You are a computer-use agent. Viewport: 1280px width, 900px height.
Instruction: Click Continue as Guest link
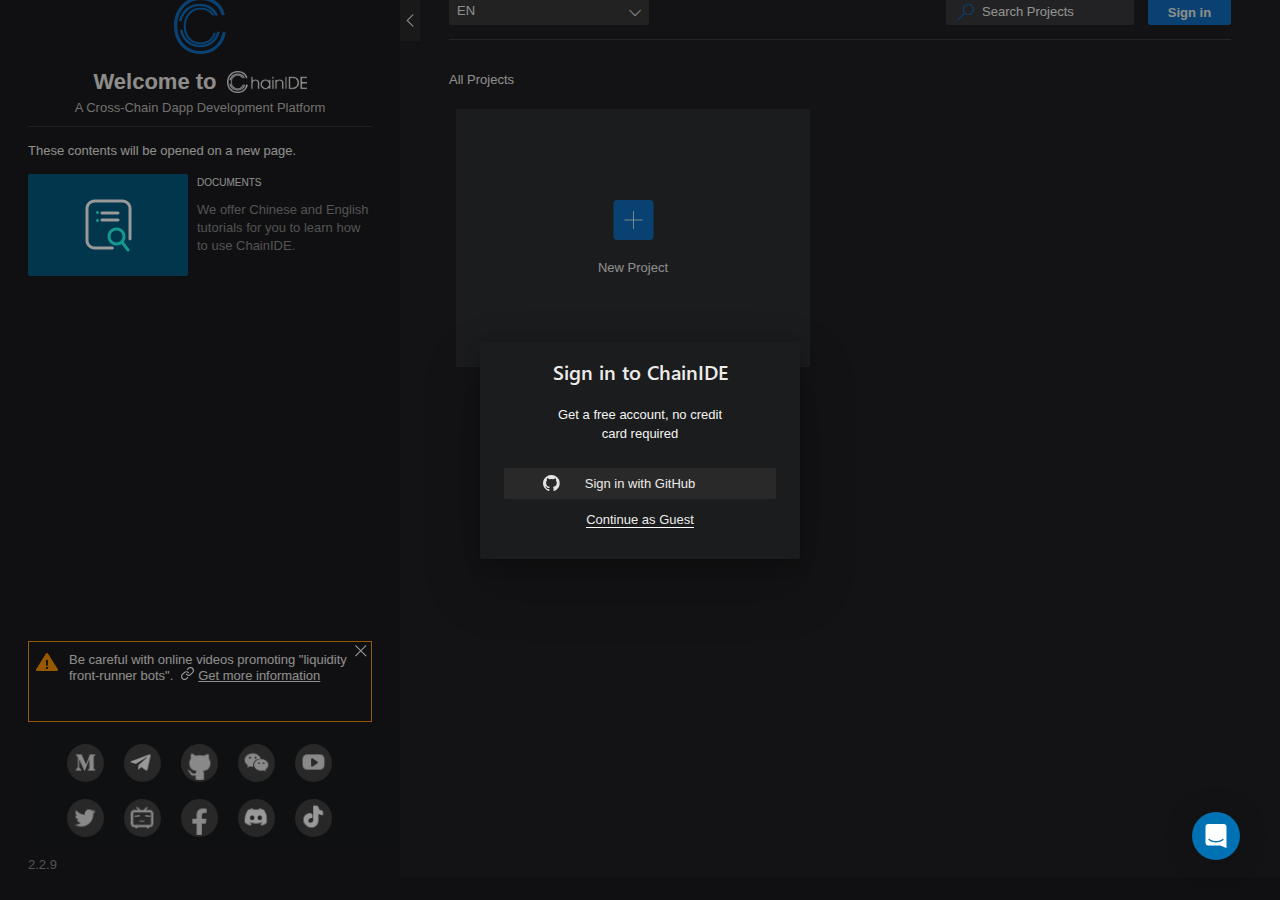click(x=640, y=520)
